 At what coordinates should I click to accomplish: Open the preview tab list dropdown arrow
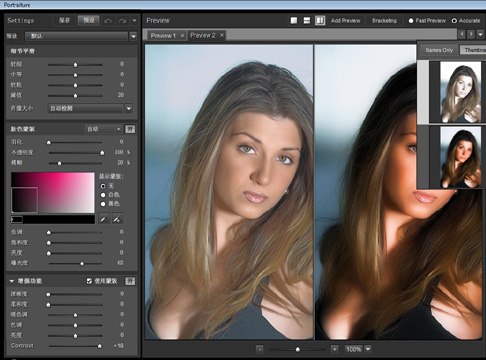pos(480,34)
